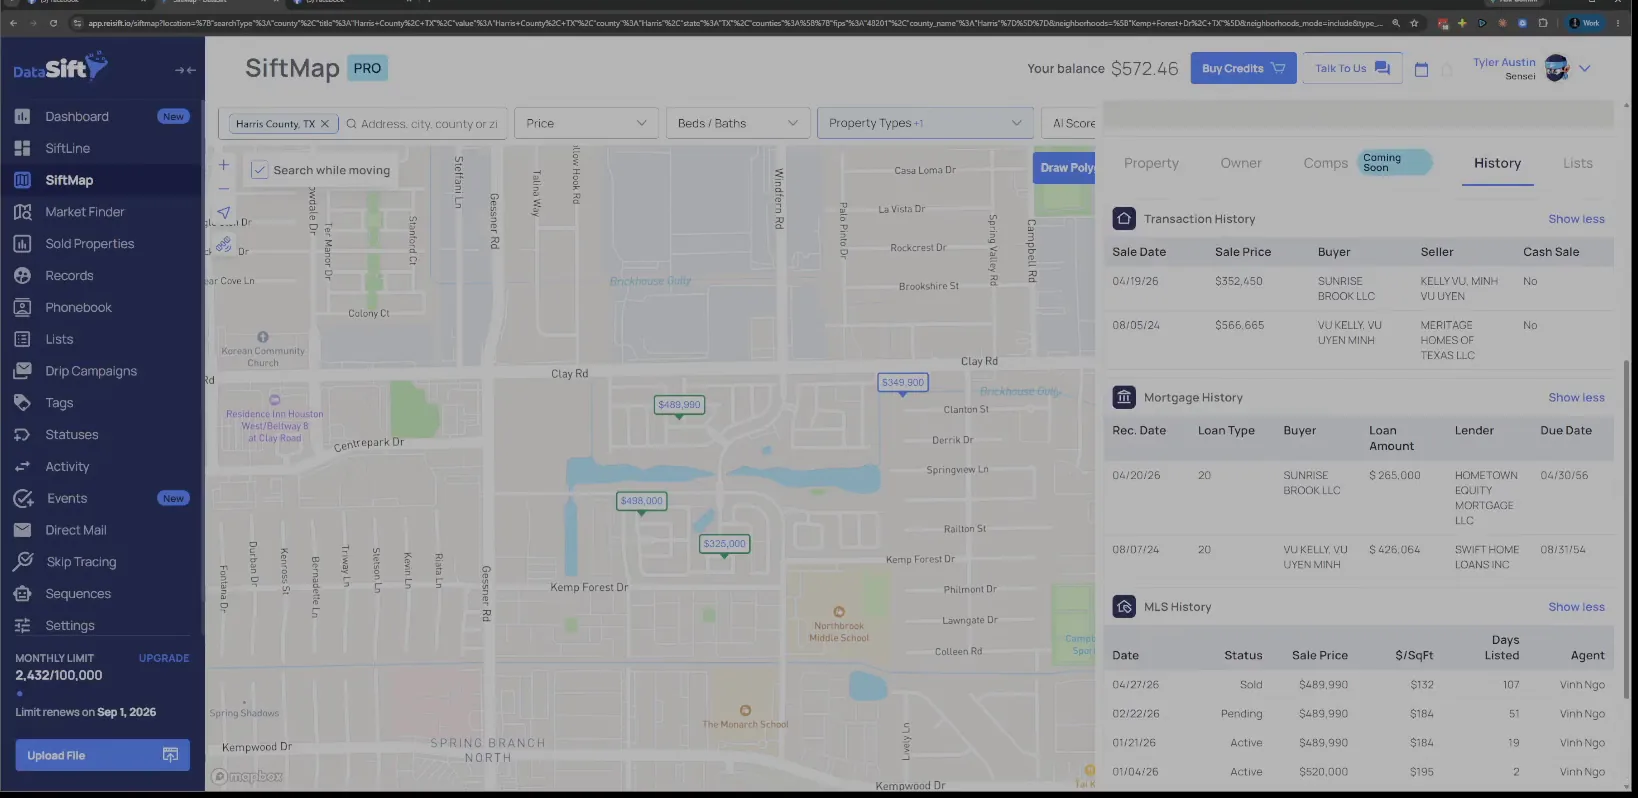The width and height of the screenshot is (1638, 798).
Task: Click the Tags icon
Action: (22, 403)
